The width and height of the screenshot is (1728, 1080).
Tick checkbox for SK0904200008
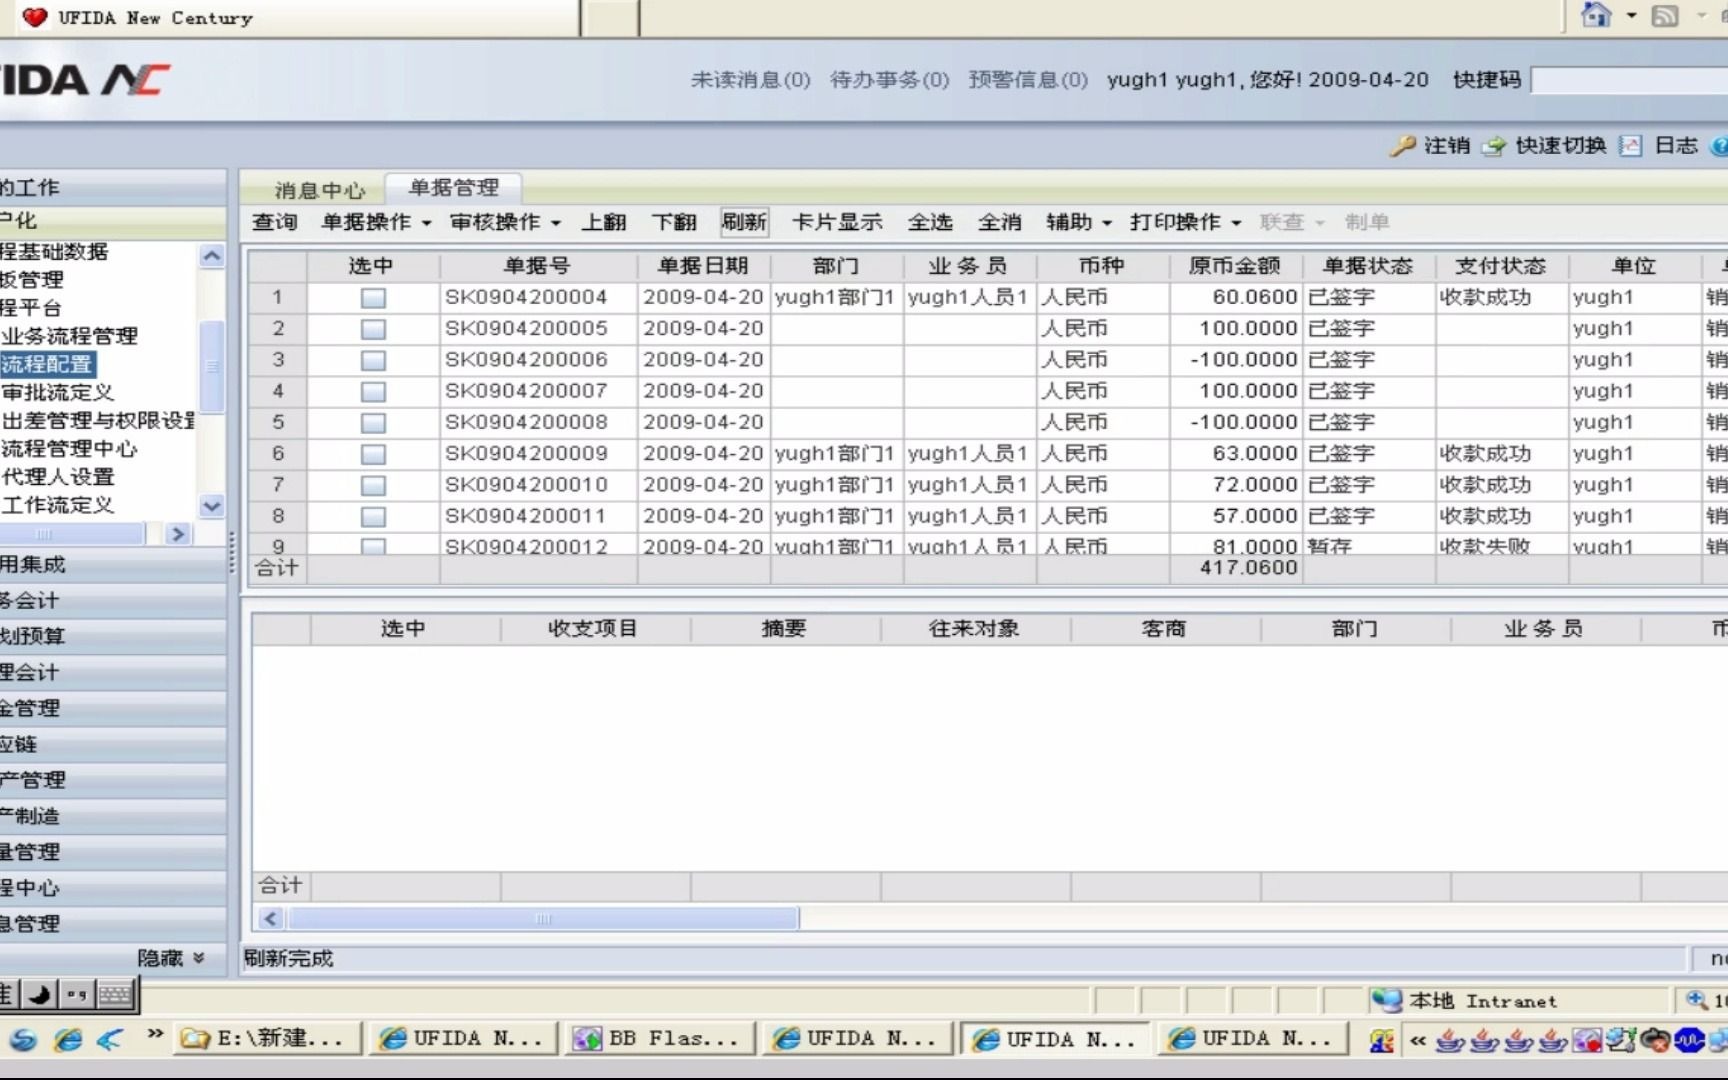pos(373,423)
